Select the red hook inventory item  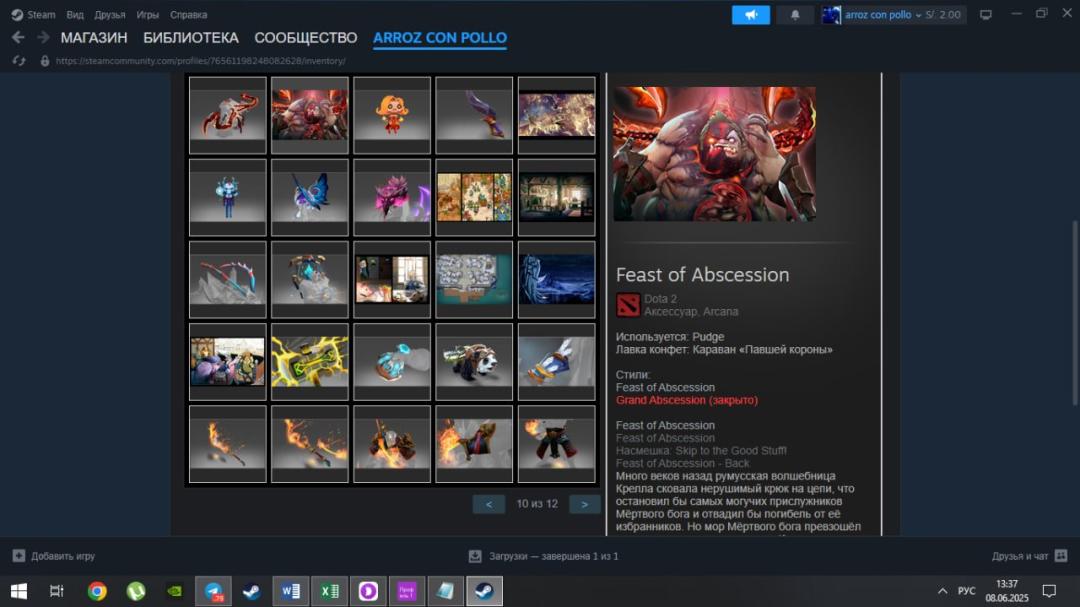pos(227,115)
